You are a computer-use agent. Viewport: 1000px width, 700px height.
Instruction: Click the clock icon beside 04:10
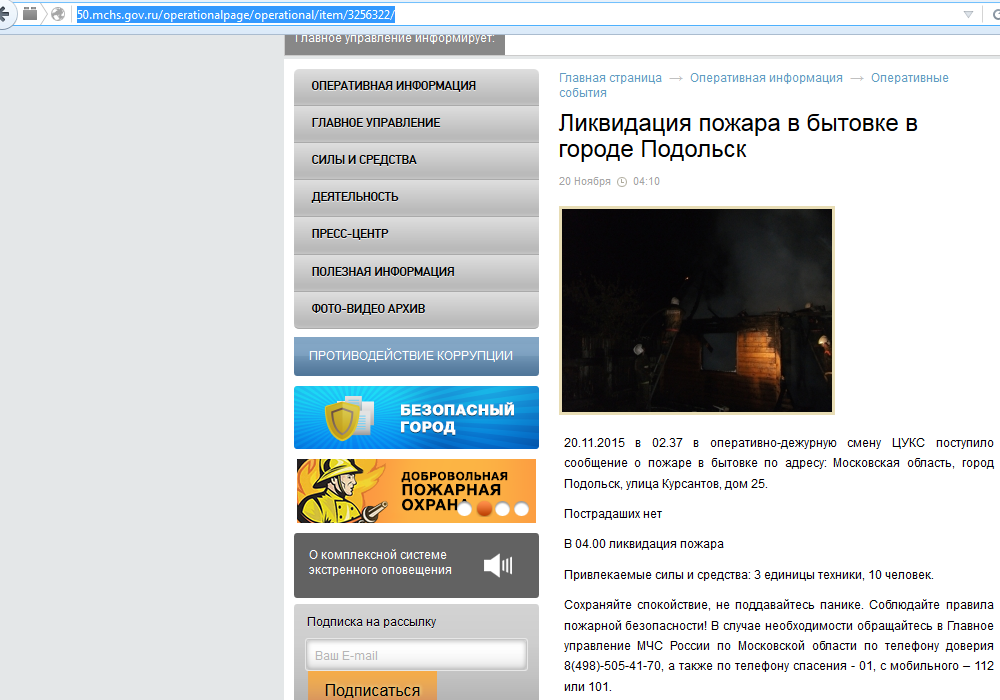(622, 182)
